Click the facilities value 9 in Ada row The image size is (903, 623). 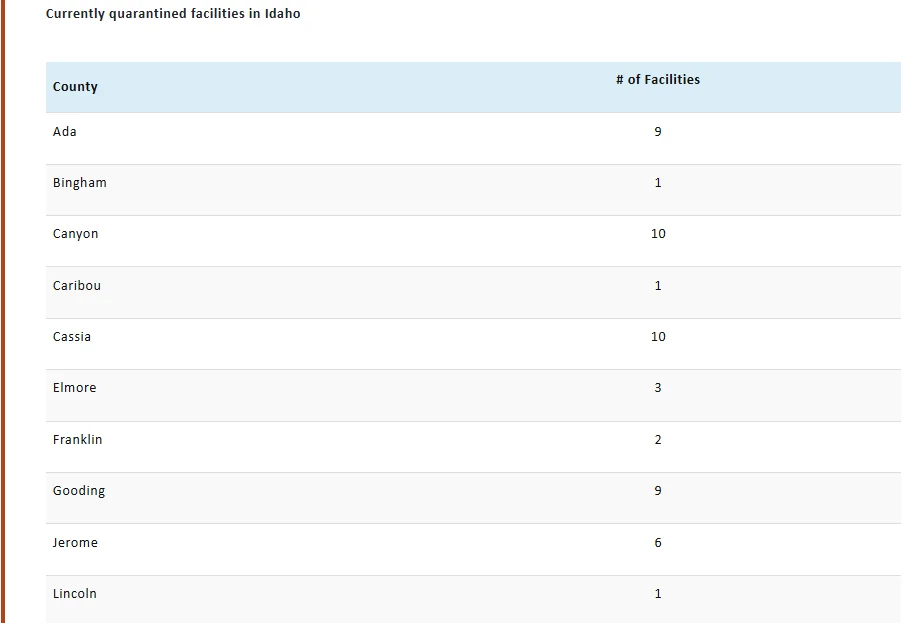[x=658, y=132]
